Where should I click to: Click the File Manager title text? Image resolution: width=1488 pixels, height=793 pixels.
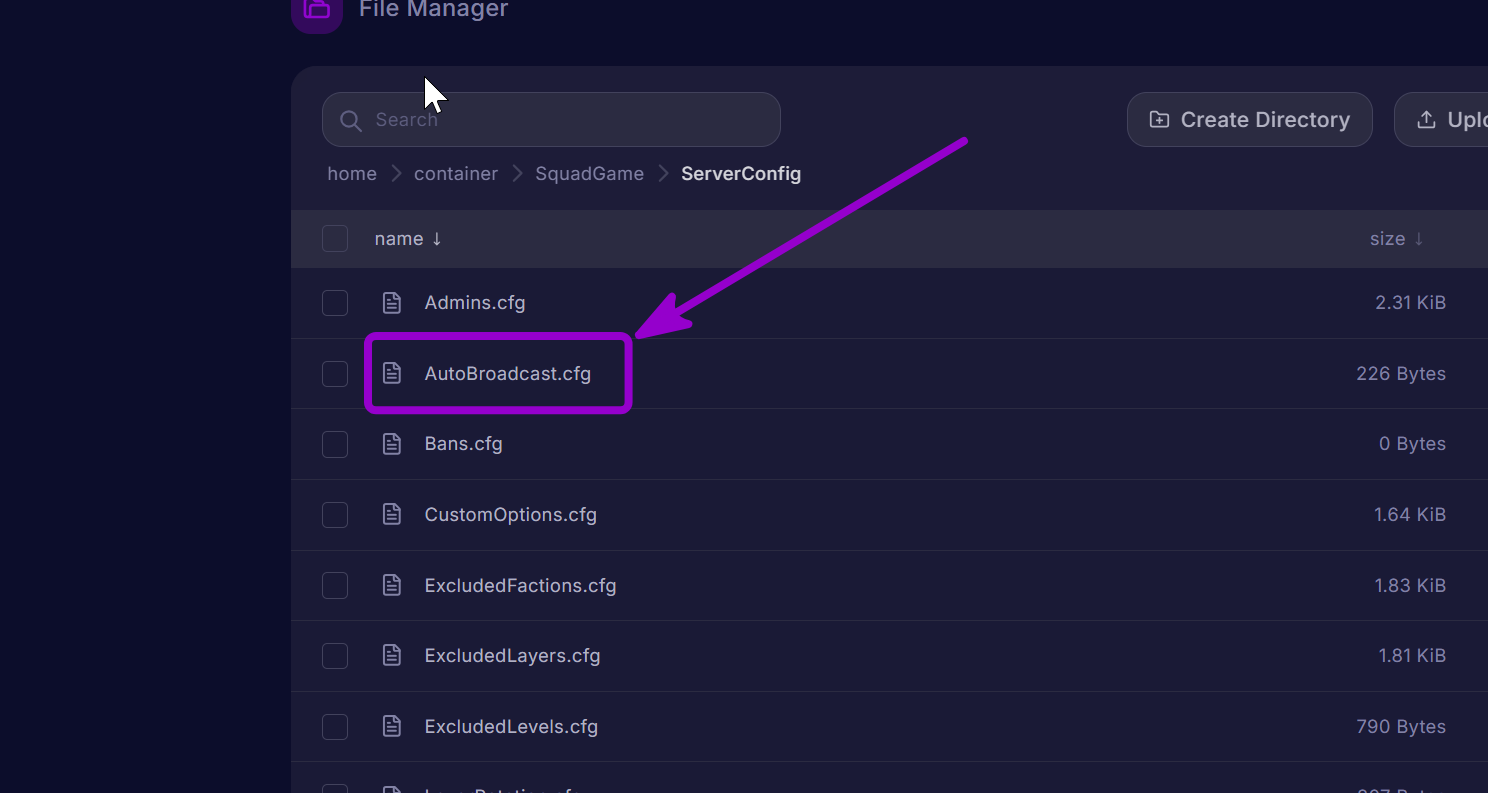[x=434, y=9]
